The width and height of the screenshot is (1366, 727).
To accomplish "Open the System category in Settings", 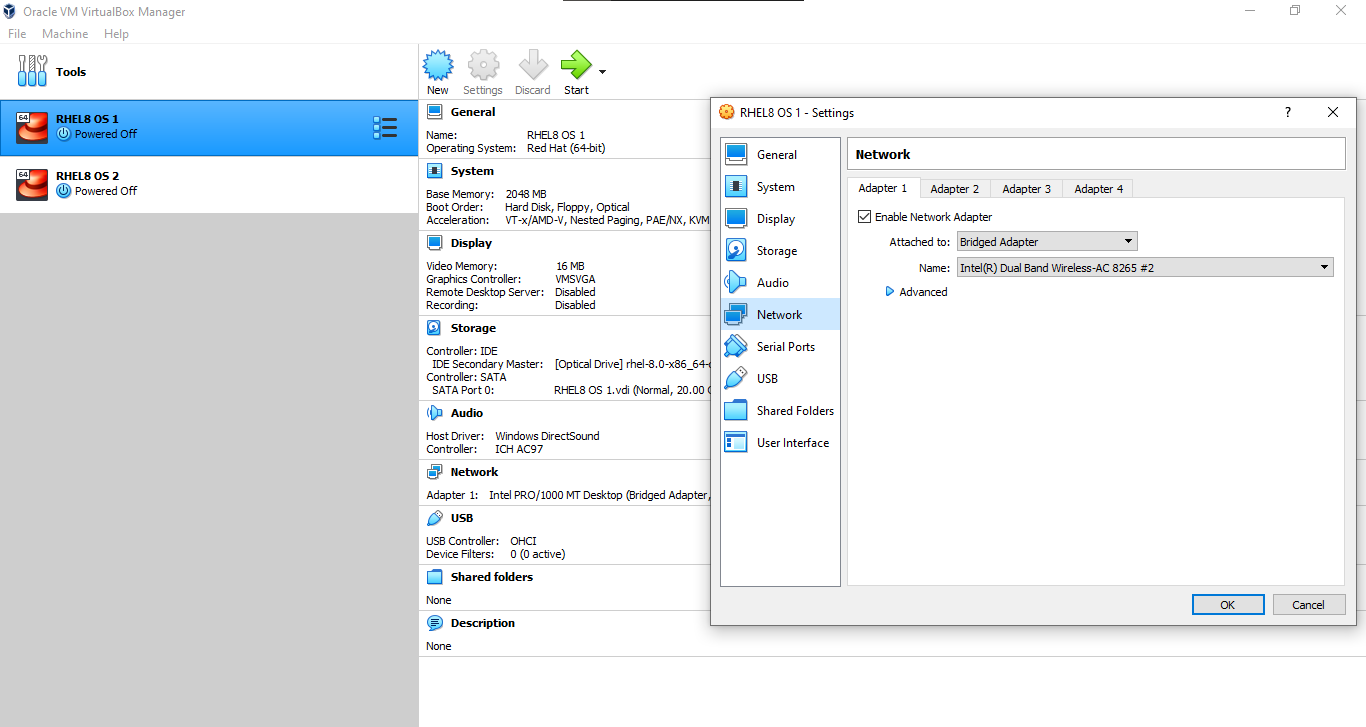I will [780, 187].
